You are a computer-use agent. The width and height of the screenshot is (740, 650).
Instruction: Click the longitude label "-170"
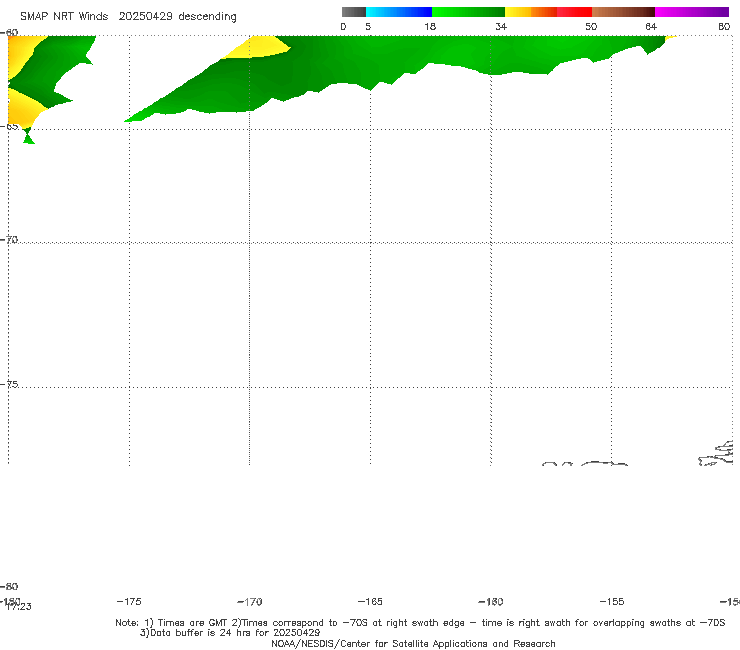tap(250, 601)
